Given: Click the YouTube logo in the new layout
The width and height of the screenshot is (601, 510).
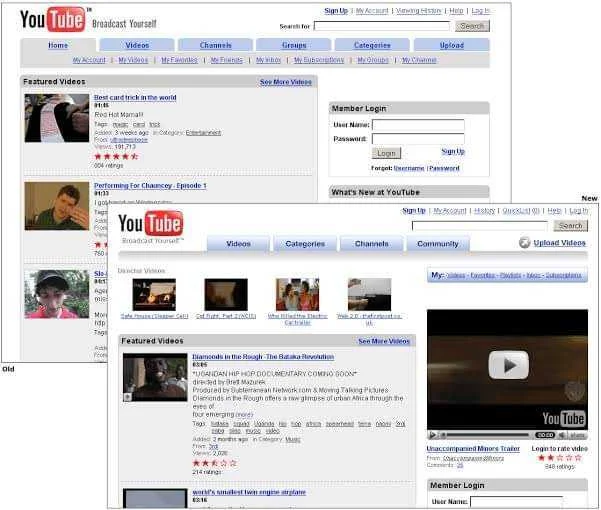Looking at the screenshot, I should point(151,223).
